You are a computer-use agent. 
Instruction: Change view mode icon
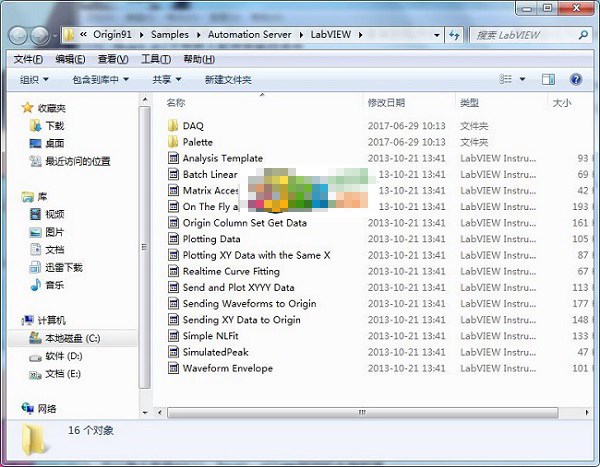(505, 79)
